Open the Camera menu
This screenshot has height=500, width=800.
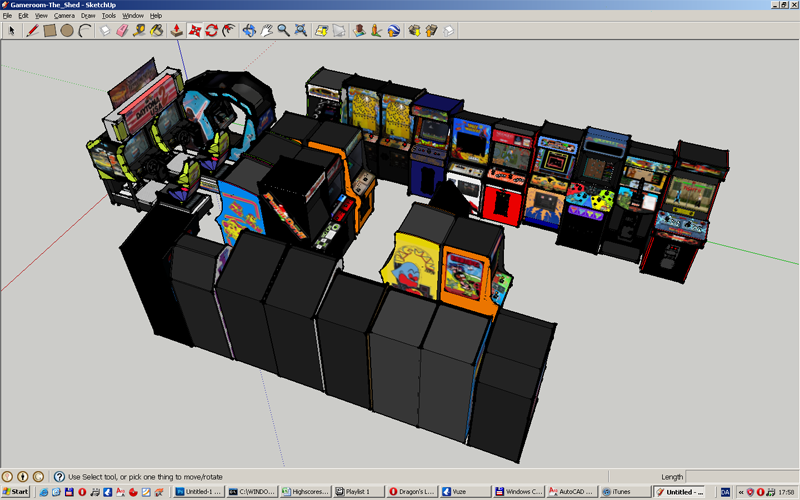click(x=64, y=16)
